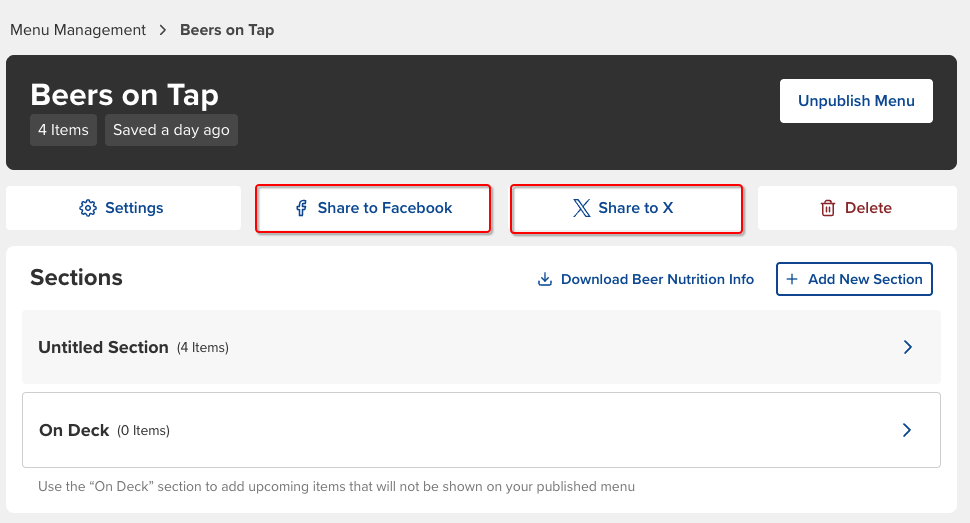Click the download arrow icon
Image resolution: width=970 pixels, height=523 pixels.
coord(545,279)
